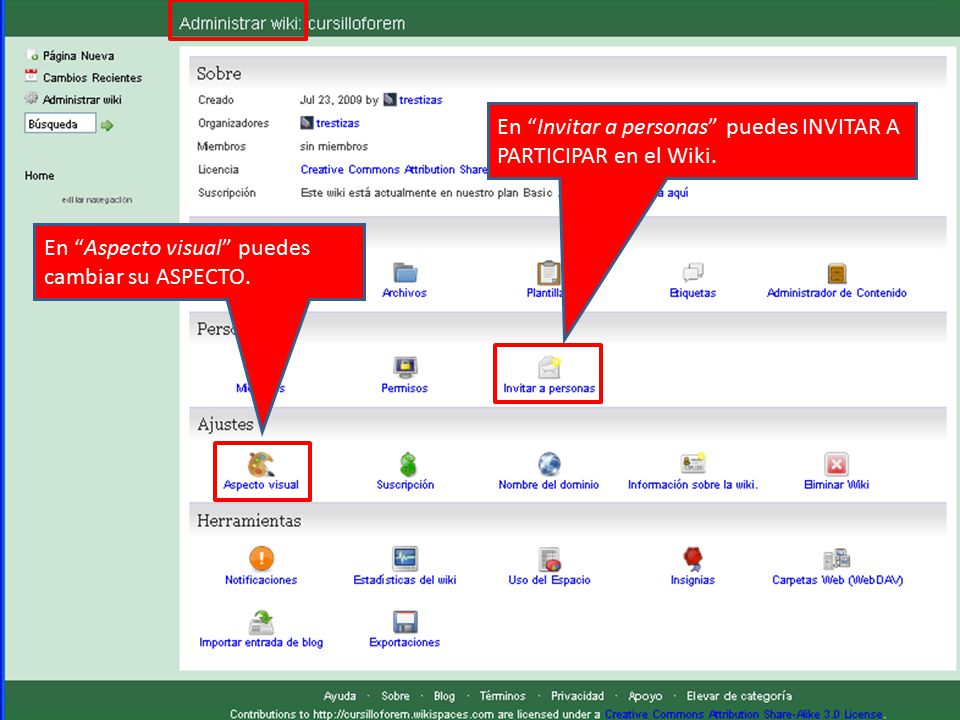The image size is (960, 720).
Task: Click the aquí link in Suscripción row
Action: (x=677, y=193)
